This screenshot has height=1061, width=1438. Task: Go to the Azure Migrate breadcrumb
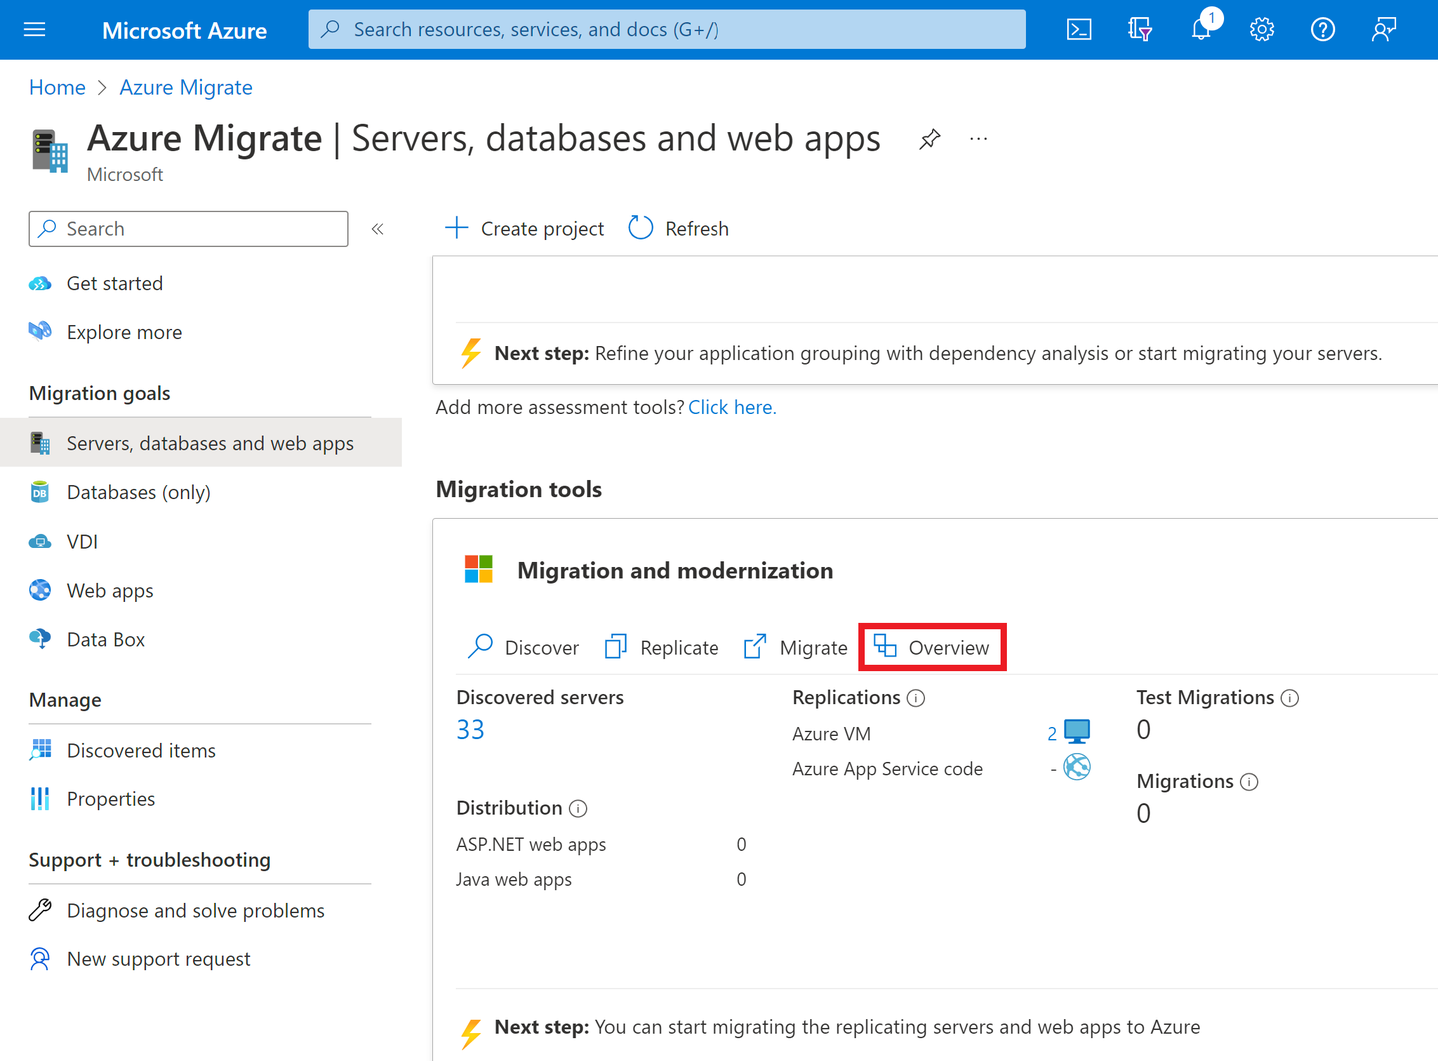pos(186,88)
